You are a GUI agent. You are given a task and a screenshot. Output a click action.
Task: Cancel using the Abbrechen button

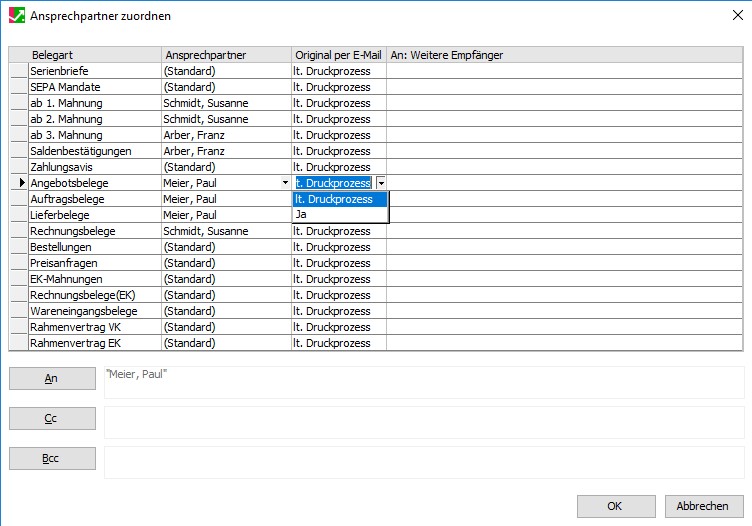(x=704, y=506)
